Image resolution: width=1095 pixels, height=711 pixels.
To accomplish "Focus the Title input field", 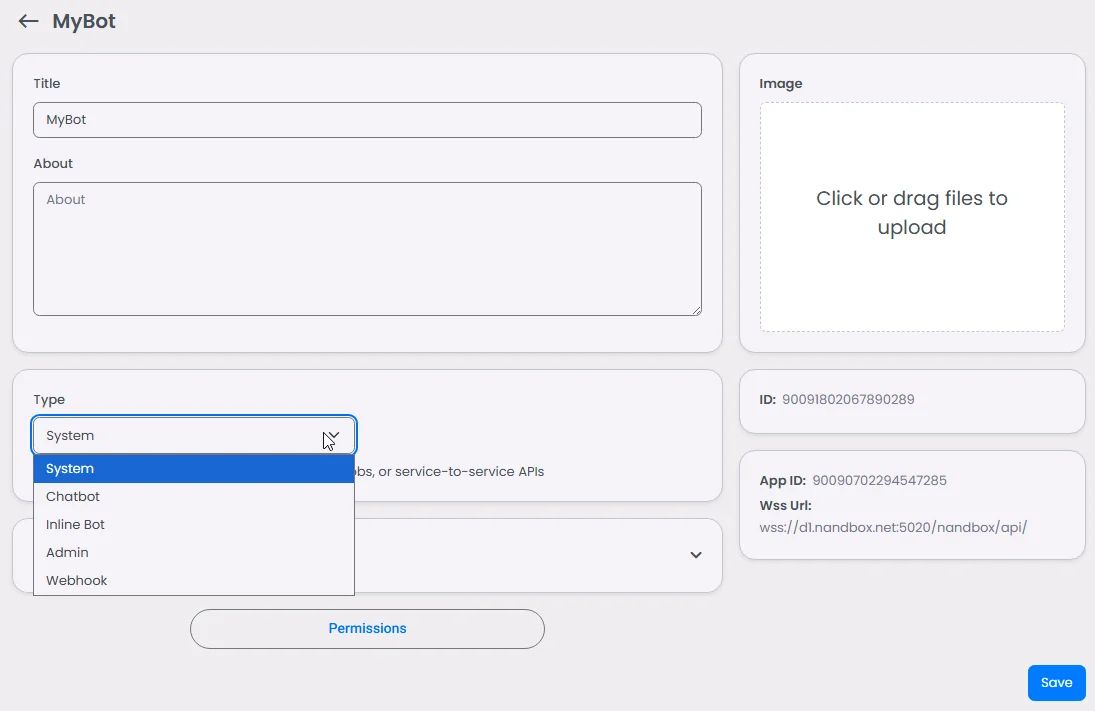I will 367,120.
